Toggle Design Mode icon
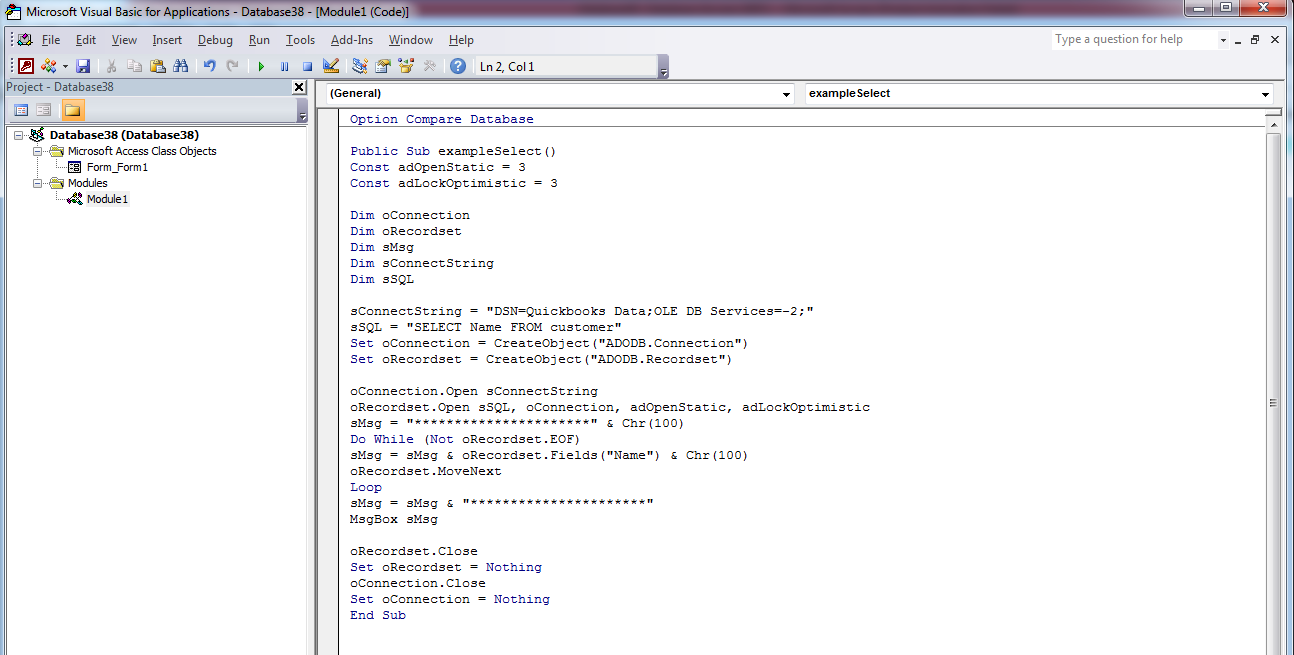 331,66
